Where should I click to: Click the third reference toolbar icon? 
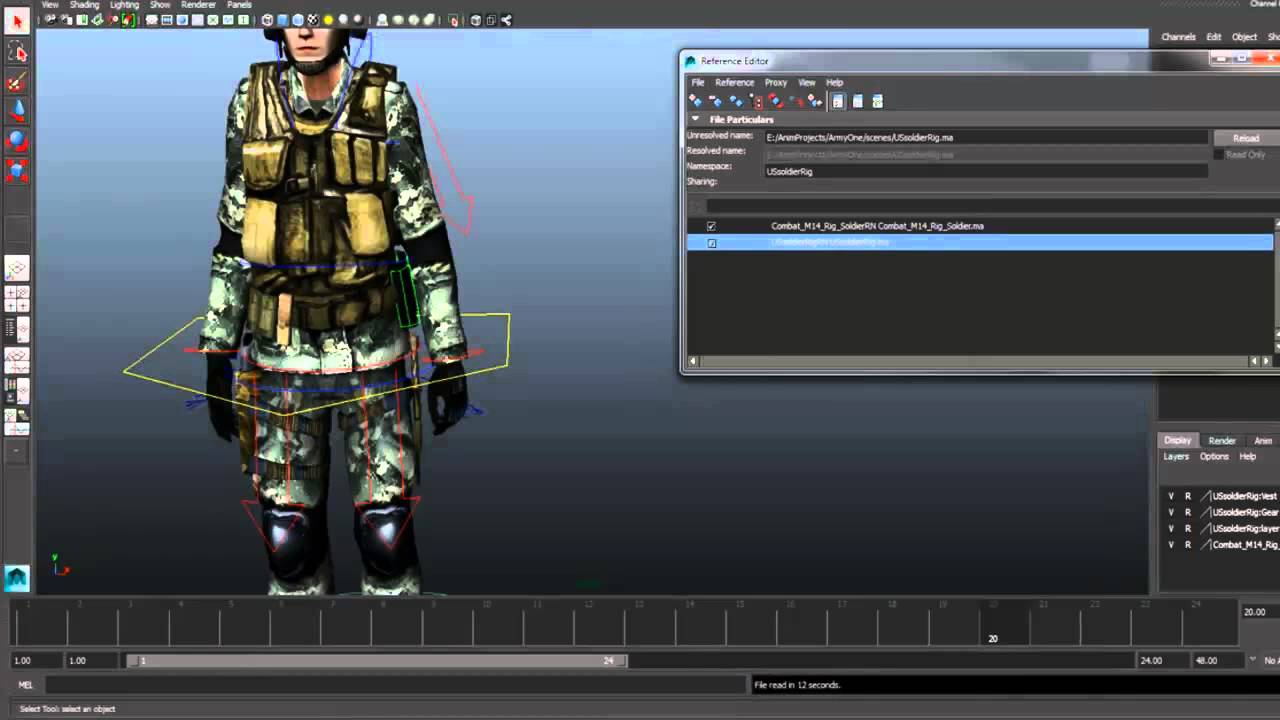coord(737,101)
